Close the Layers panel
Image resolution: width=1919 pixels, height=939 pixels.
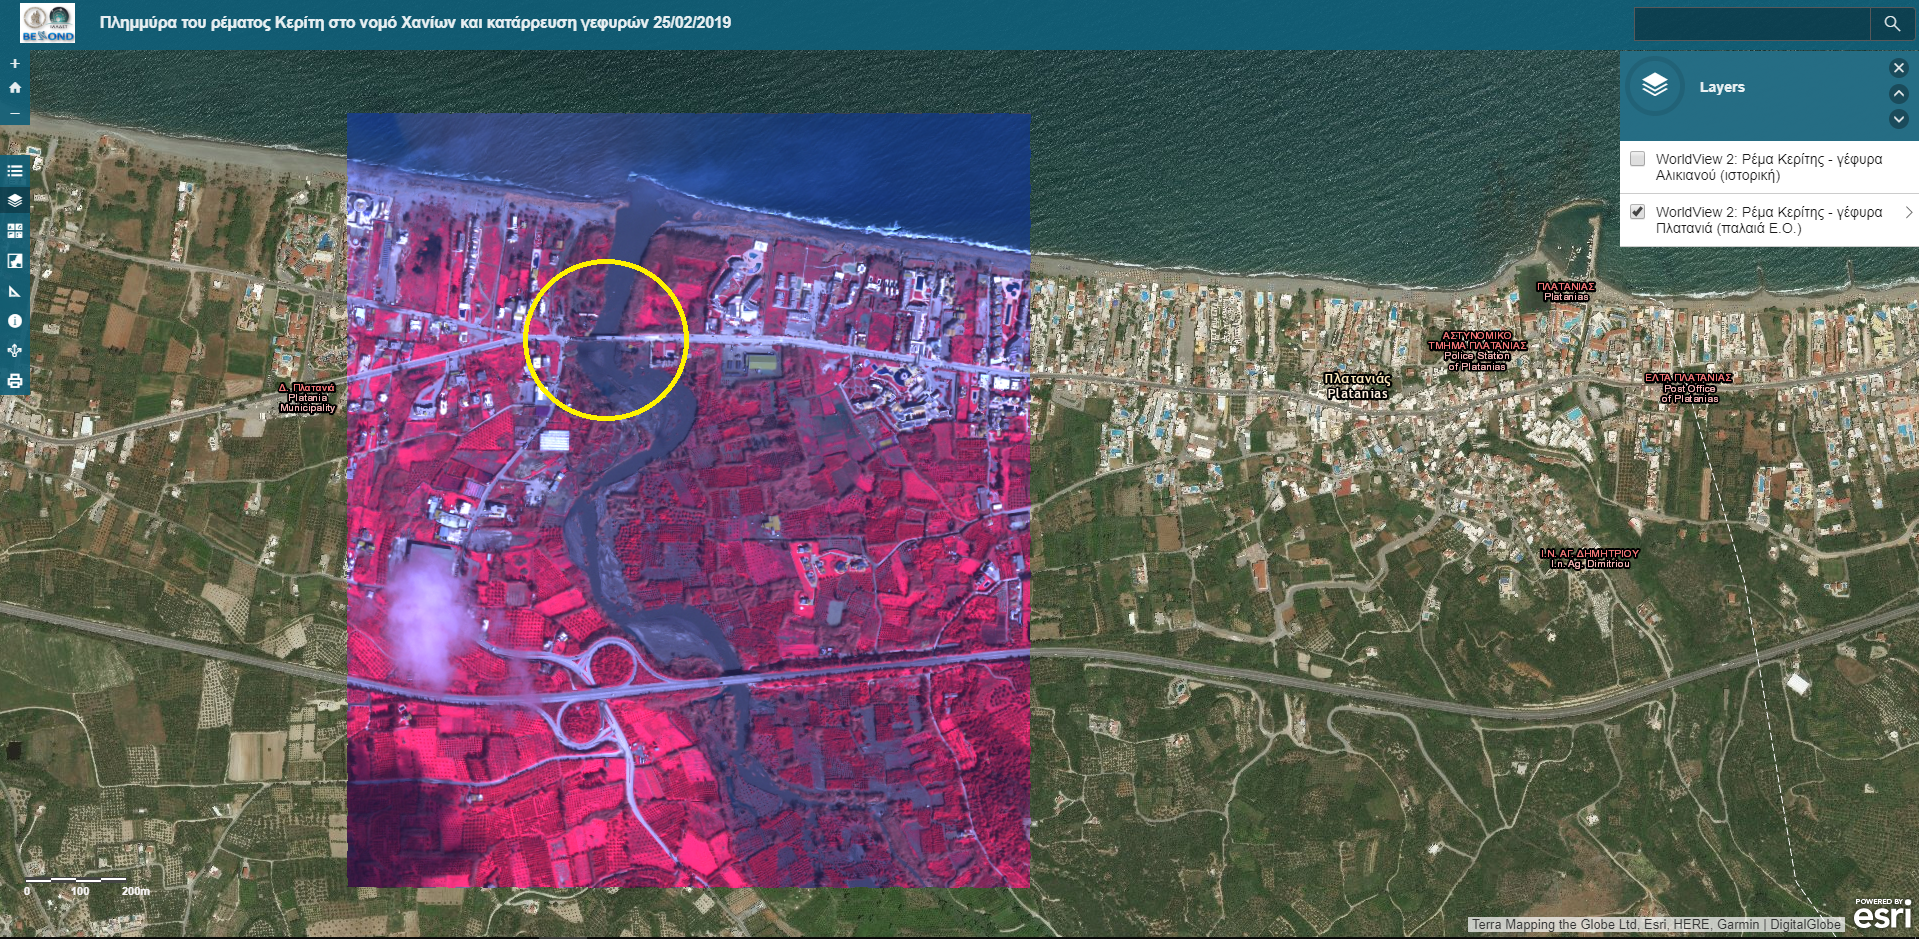[x=1898, y=68]
